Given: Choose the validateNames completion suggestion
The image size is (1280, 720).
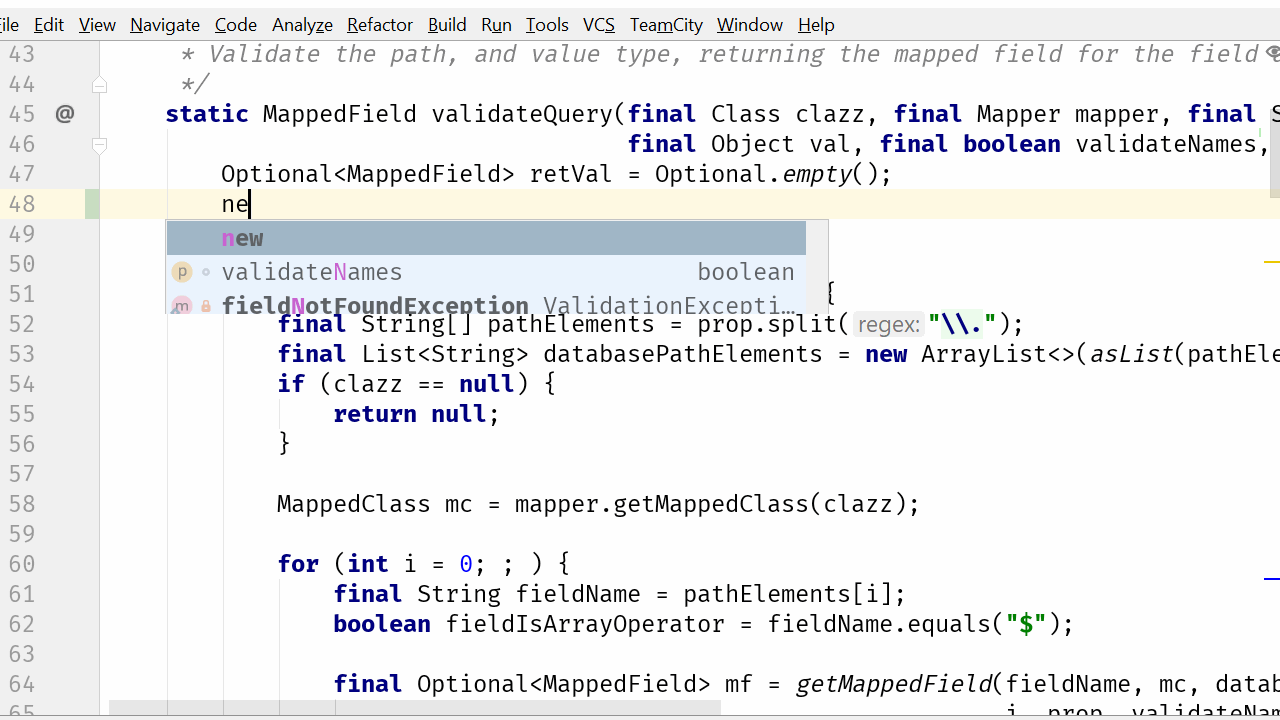Looking at the screenshot, I should (x=486, y=272).
